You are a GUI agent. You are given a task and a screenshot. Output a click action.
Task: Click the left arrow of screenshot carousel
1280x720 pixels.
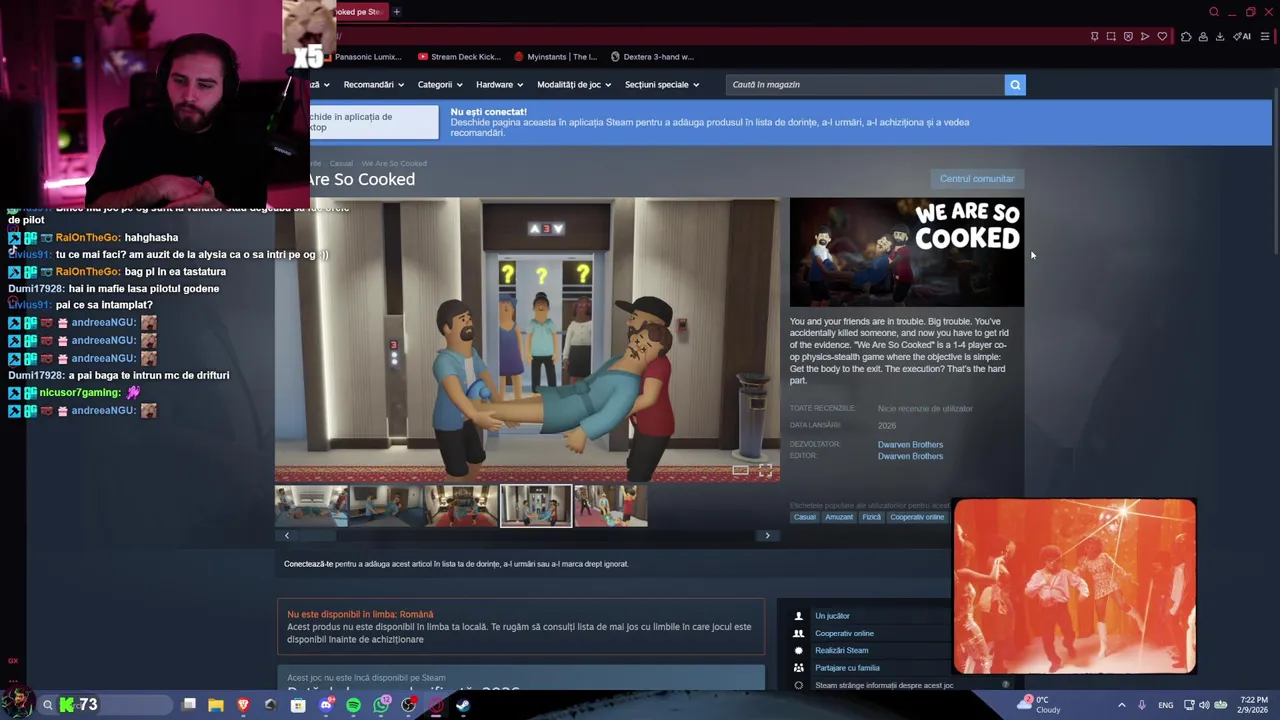287,536
